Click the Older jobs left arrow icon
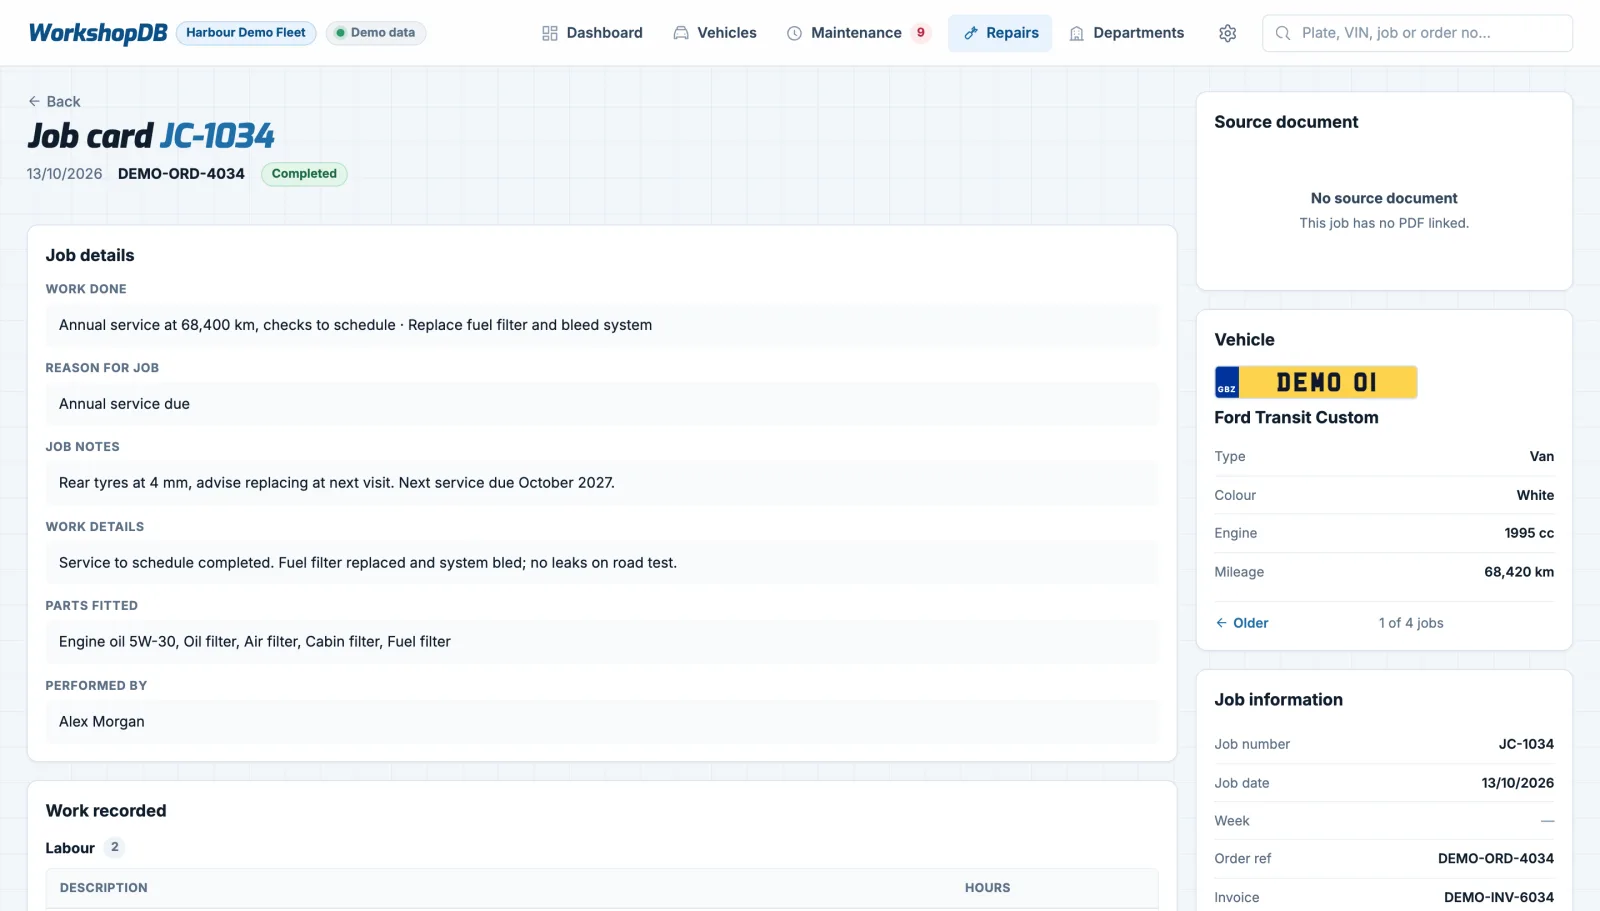1600x911 pixels. tap(1221, 623)
